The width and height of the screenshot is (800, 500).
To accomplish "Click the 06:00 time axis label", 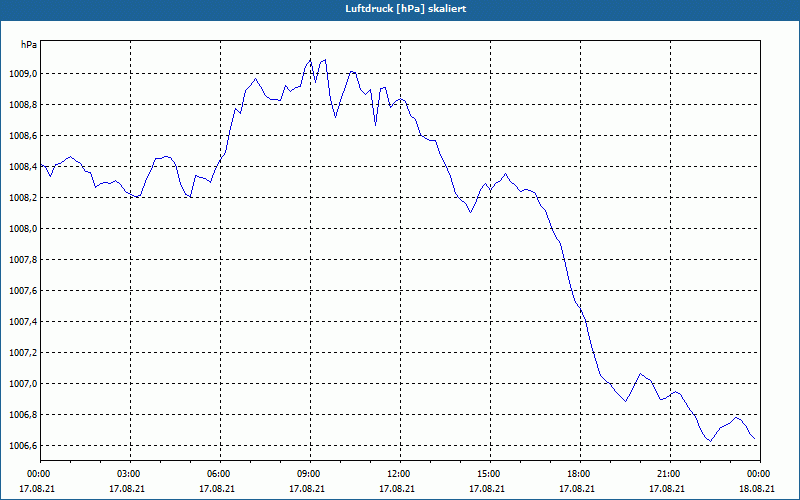I will (220, 474).
